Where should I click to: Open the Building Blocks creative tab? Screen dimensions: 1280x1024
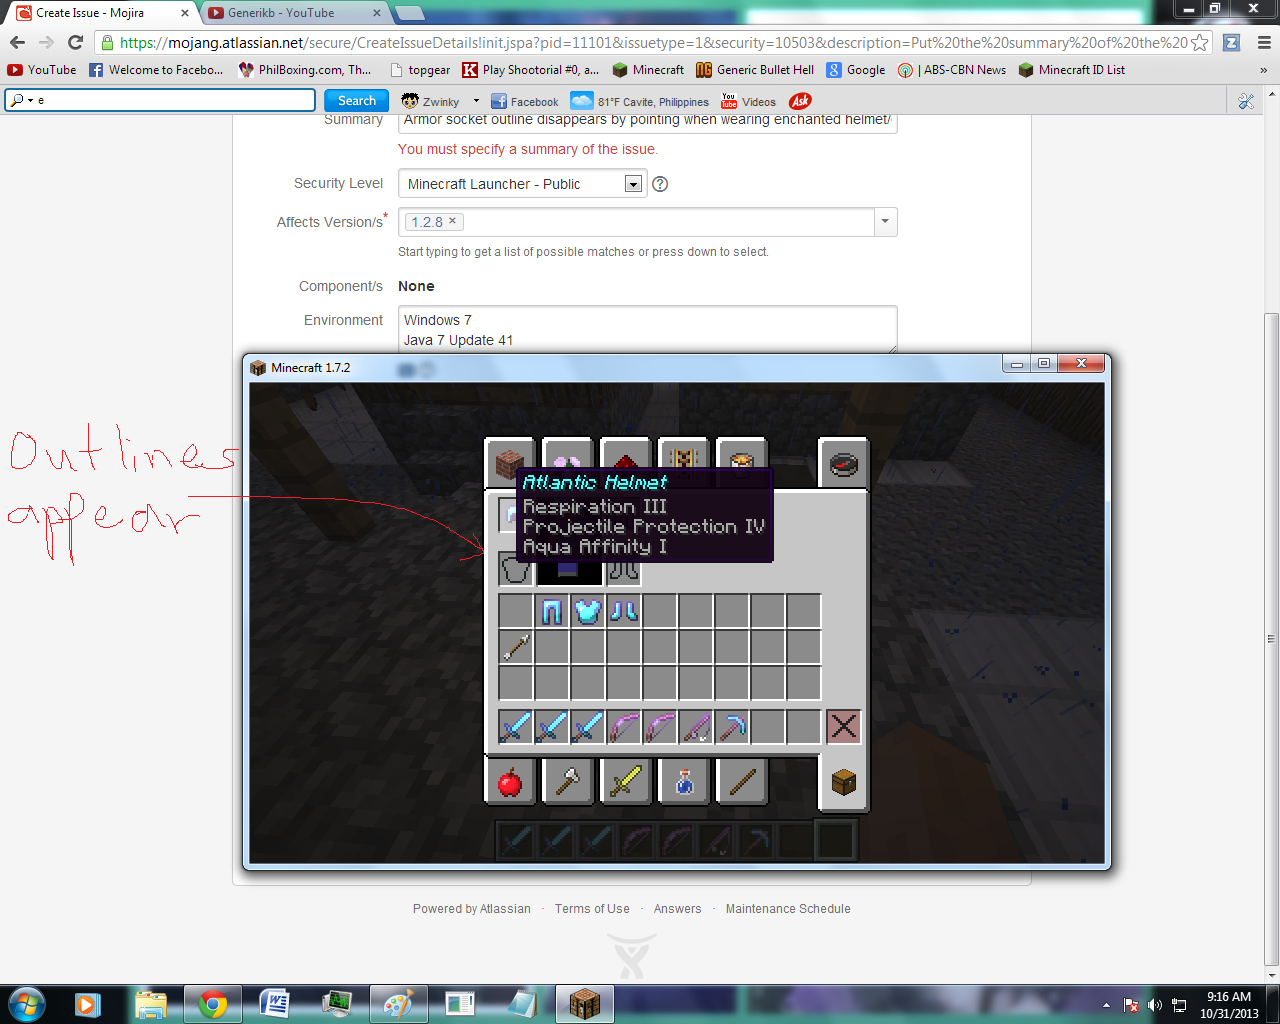click(510, 463)
